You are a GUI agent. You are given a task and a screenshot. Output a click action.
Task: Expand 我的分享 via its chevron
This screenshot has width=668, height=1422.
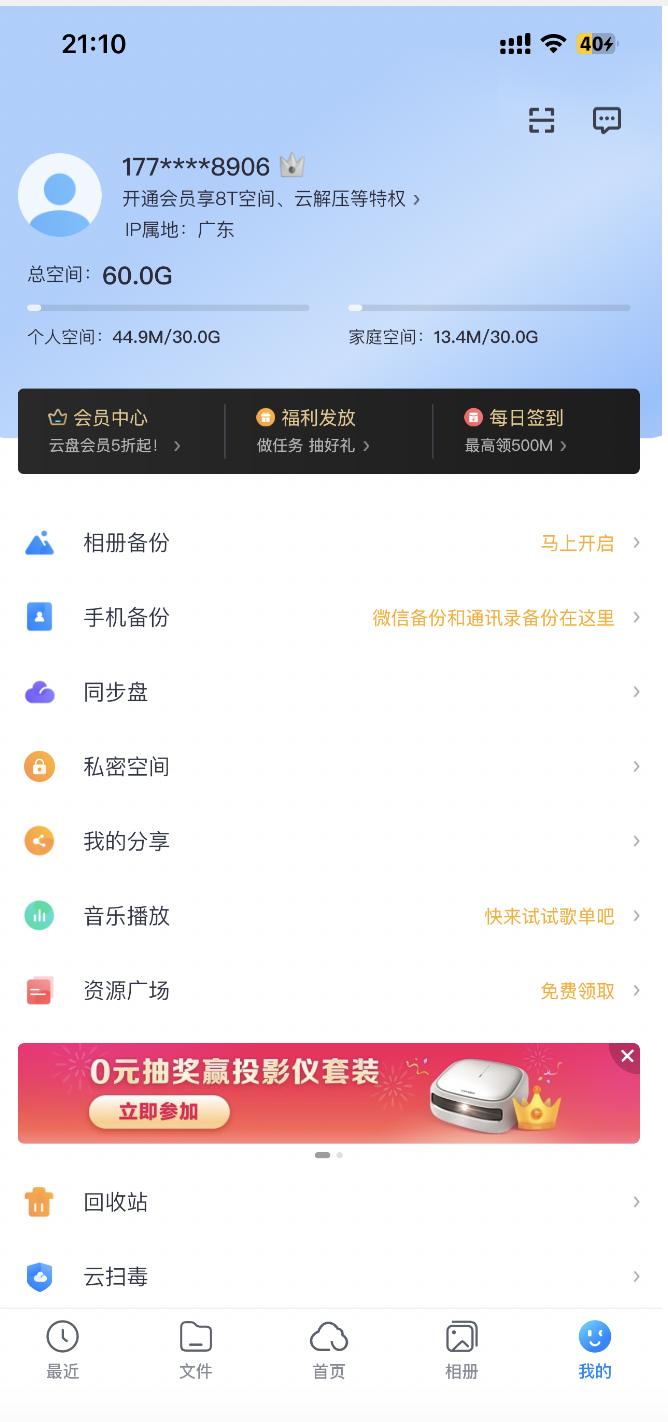(637, 841)
